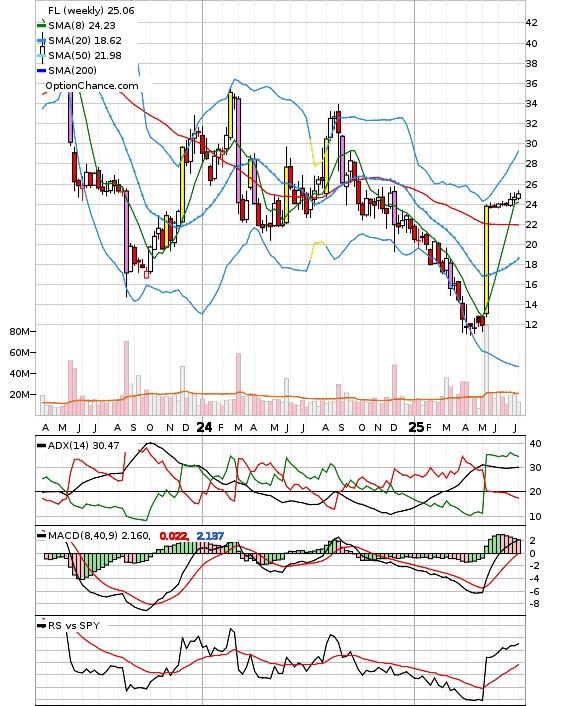Click the 80M volume axis label
Image resolution: width=566 pixels, height=706 pixels.
(x=19, y=332)
